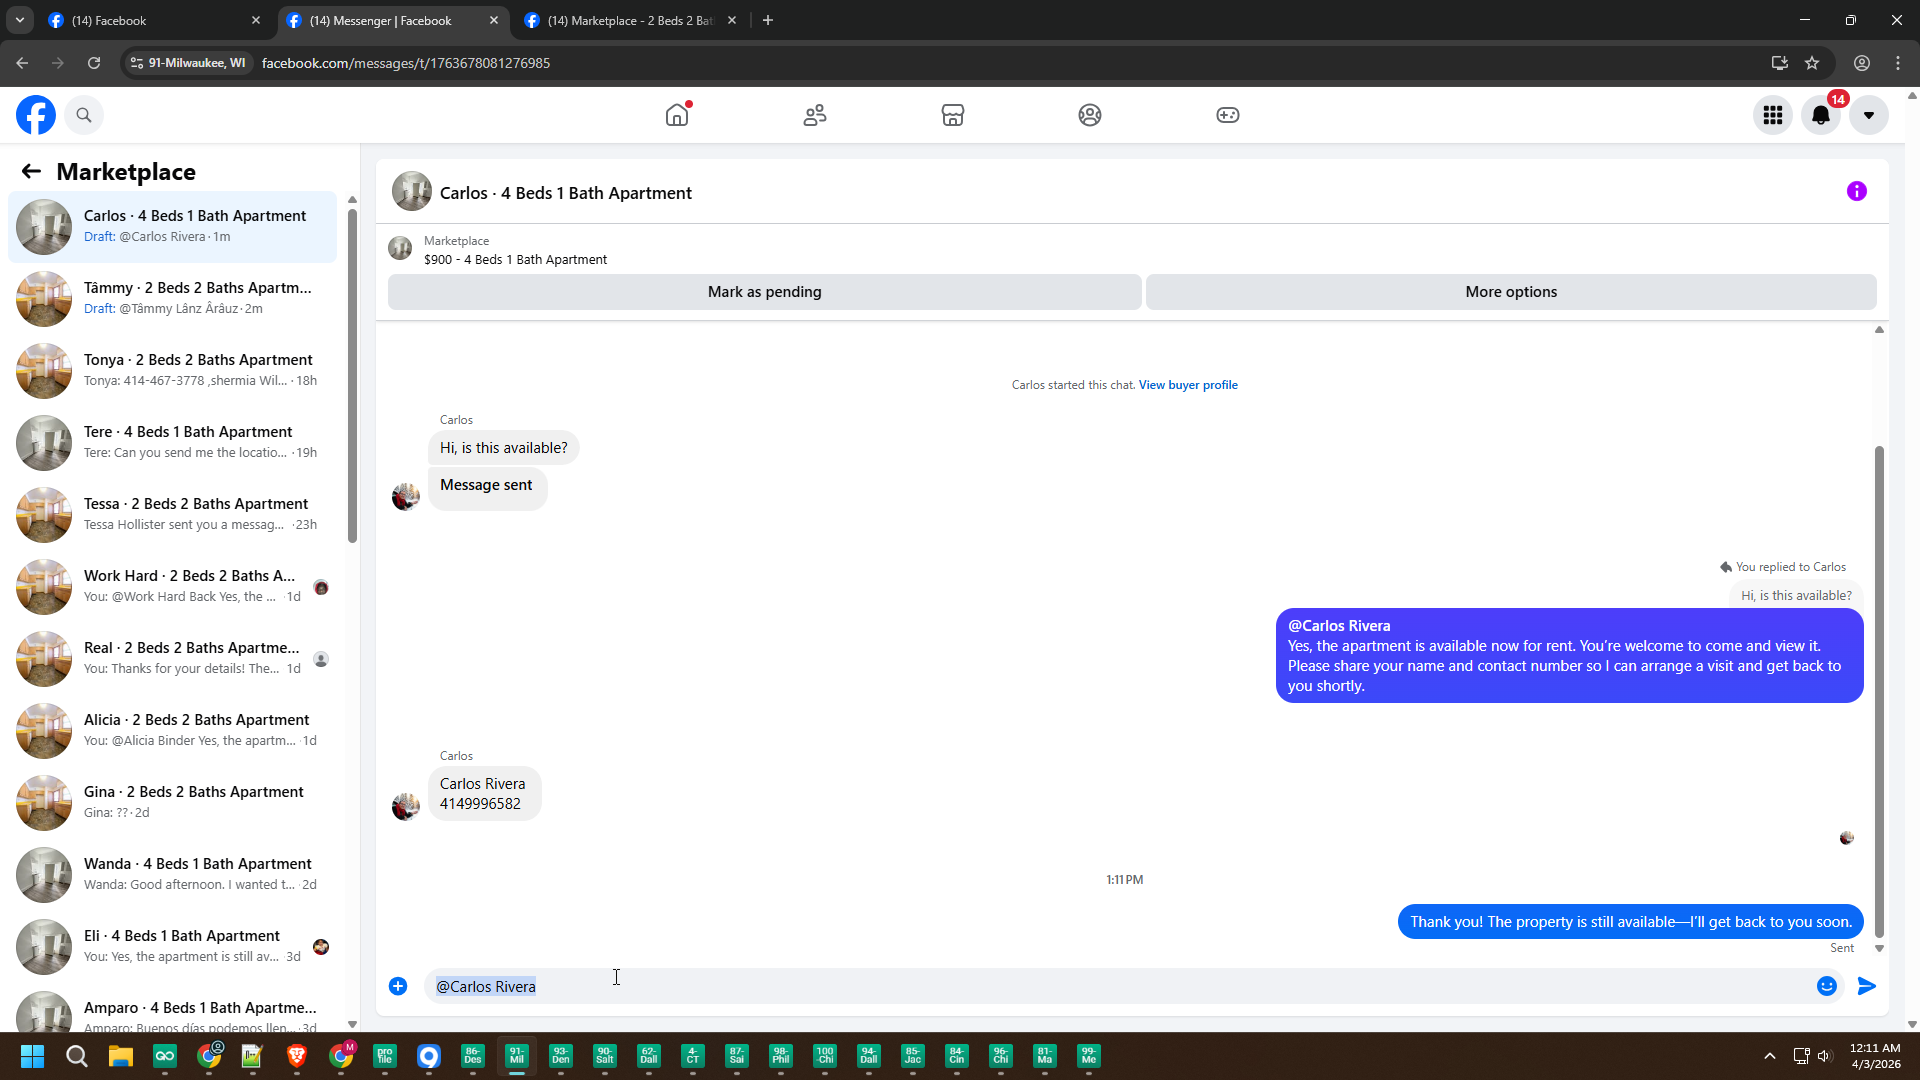Click the address bar URL

[x=406, y=63]
